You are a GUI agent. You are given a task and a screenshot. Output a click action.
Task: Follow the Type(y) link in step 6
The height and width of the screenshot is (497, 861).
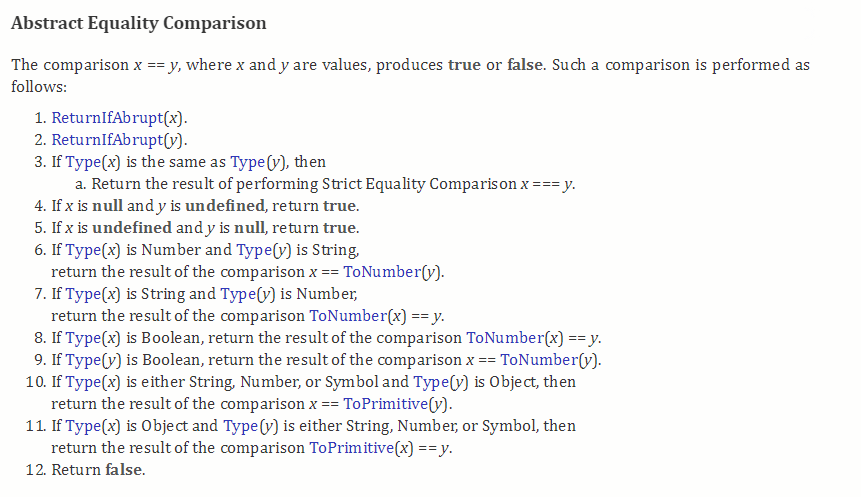(254, 250)
